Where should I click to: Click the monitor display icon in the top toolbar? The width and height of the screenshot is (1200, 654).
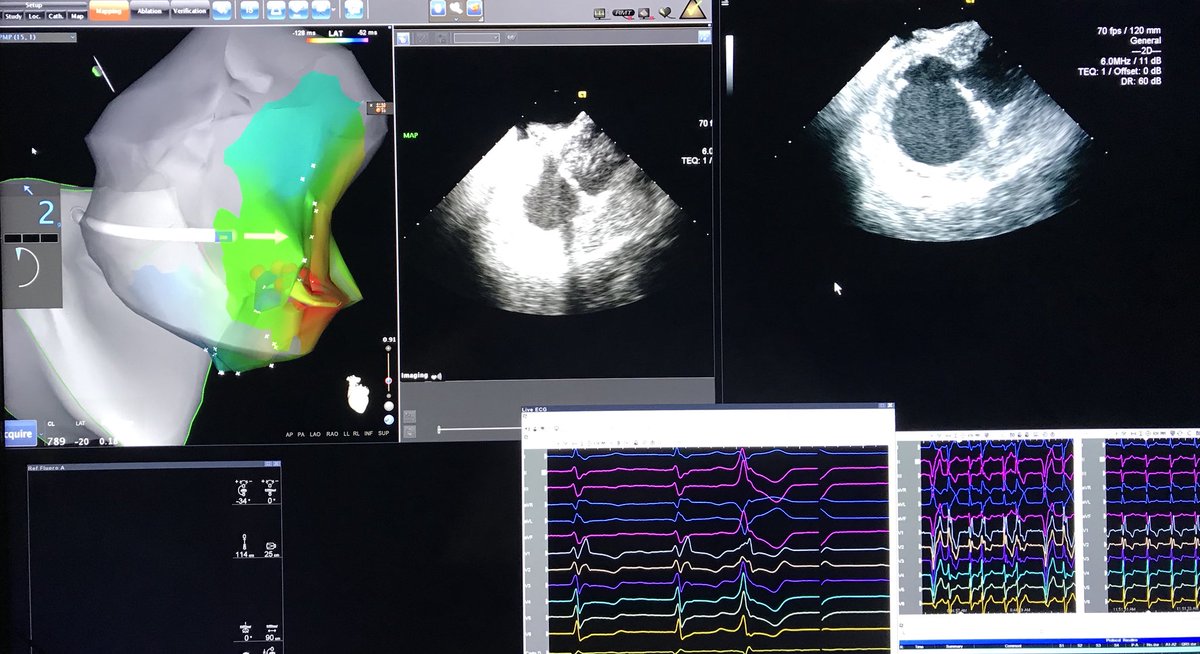(x=599, y=13)
